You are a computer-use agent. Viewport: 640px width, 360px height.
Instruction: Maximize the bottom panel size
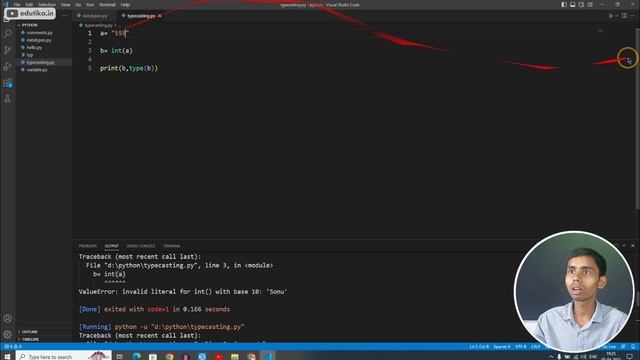pos(624,246)
